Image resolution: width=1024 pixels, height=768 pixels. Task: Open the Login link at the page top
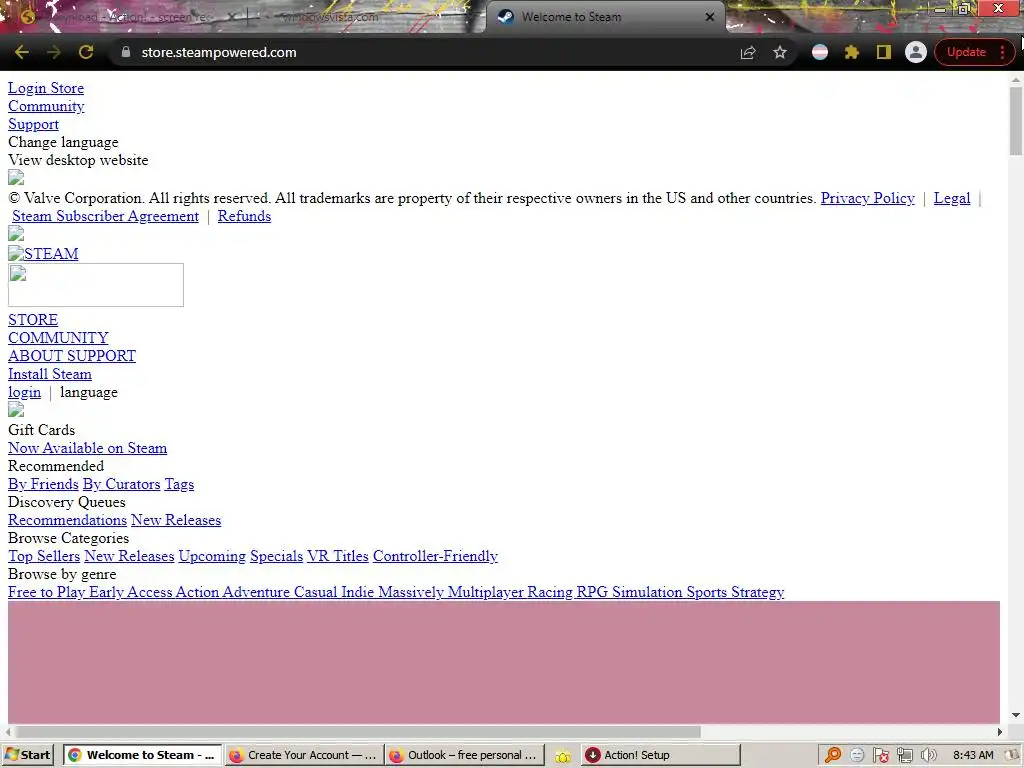point(27,88)
